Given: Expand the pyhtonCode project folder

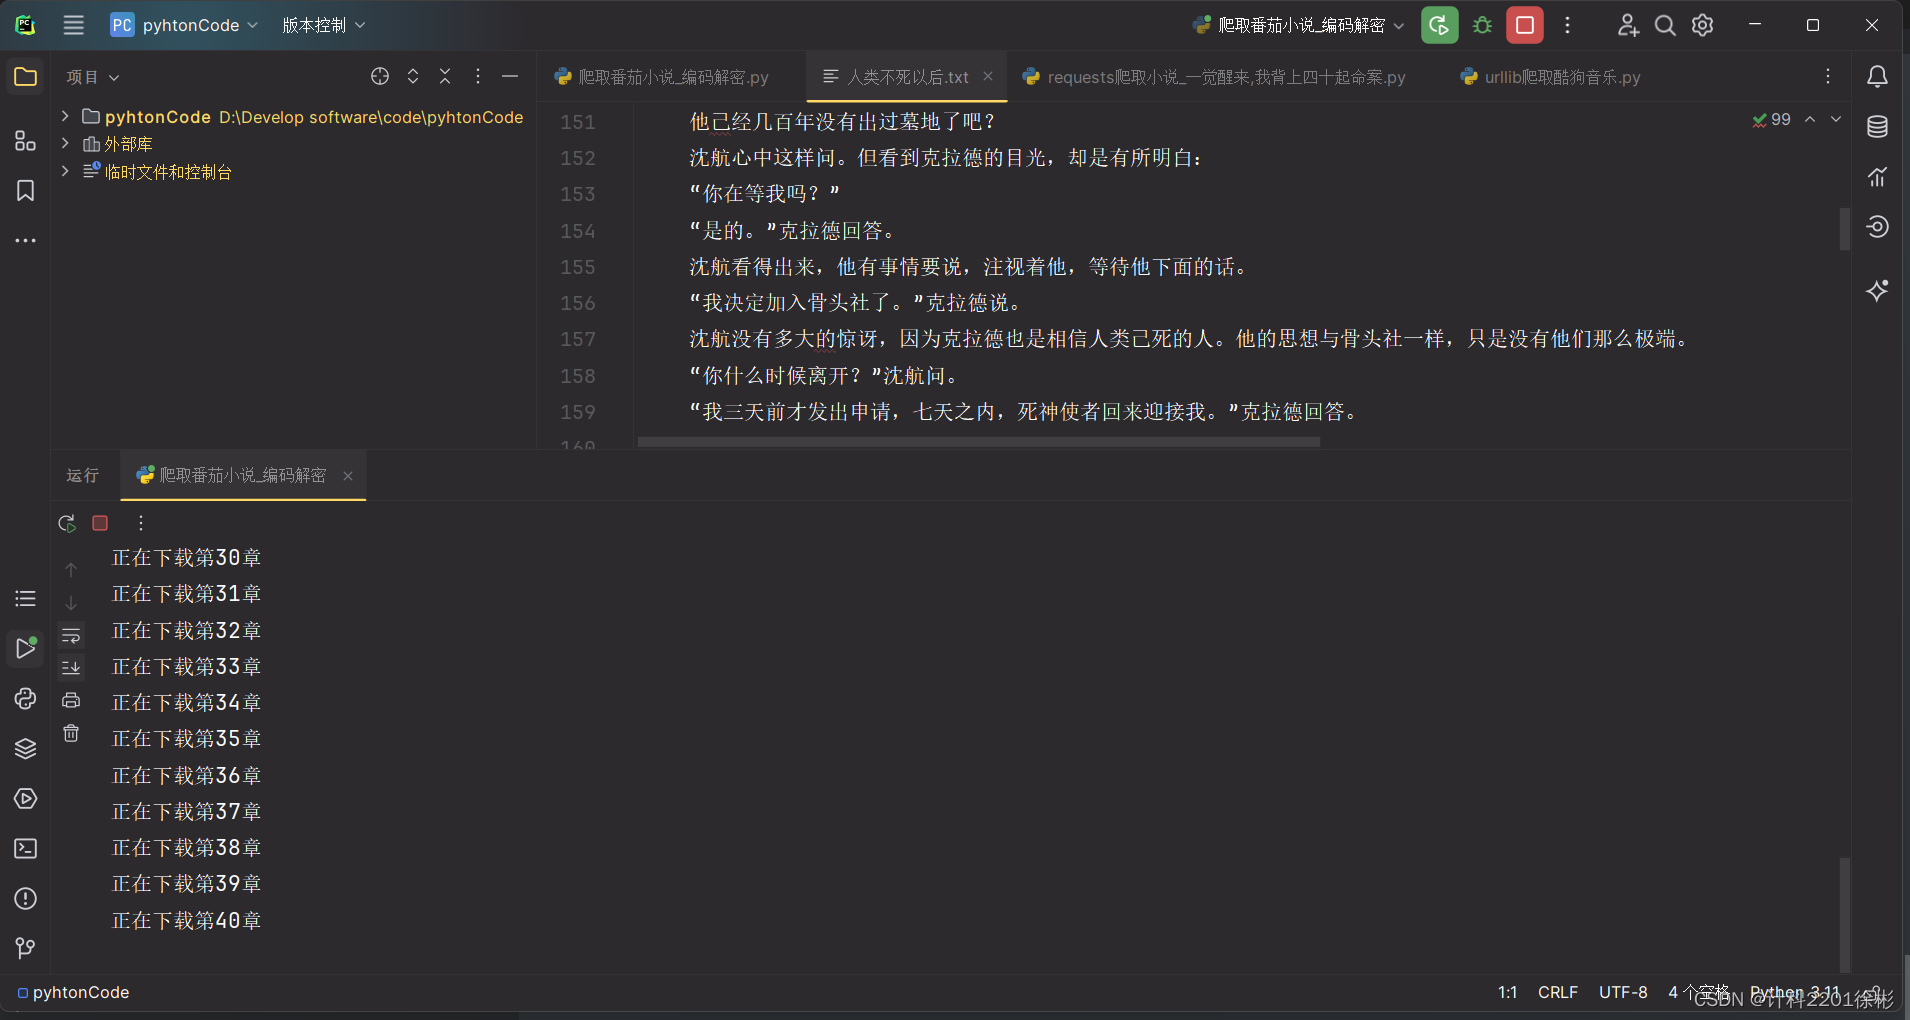Looking at the screenshot, I should click(x=65, y=116).
